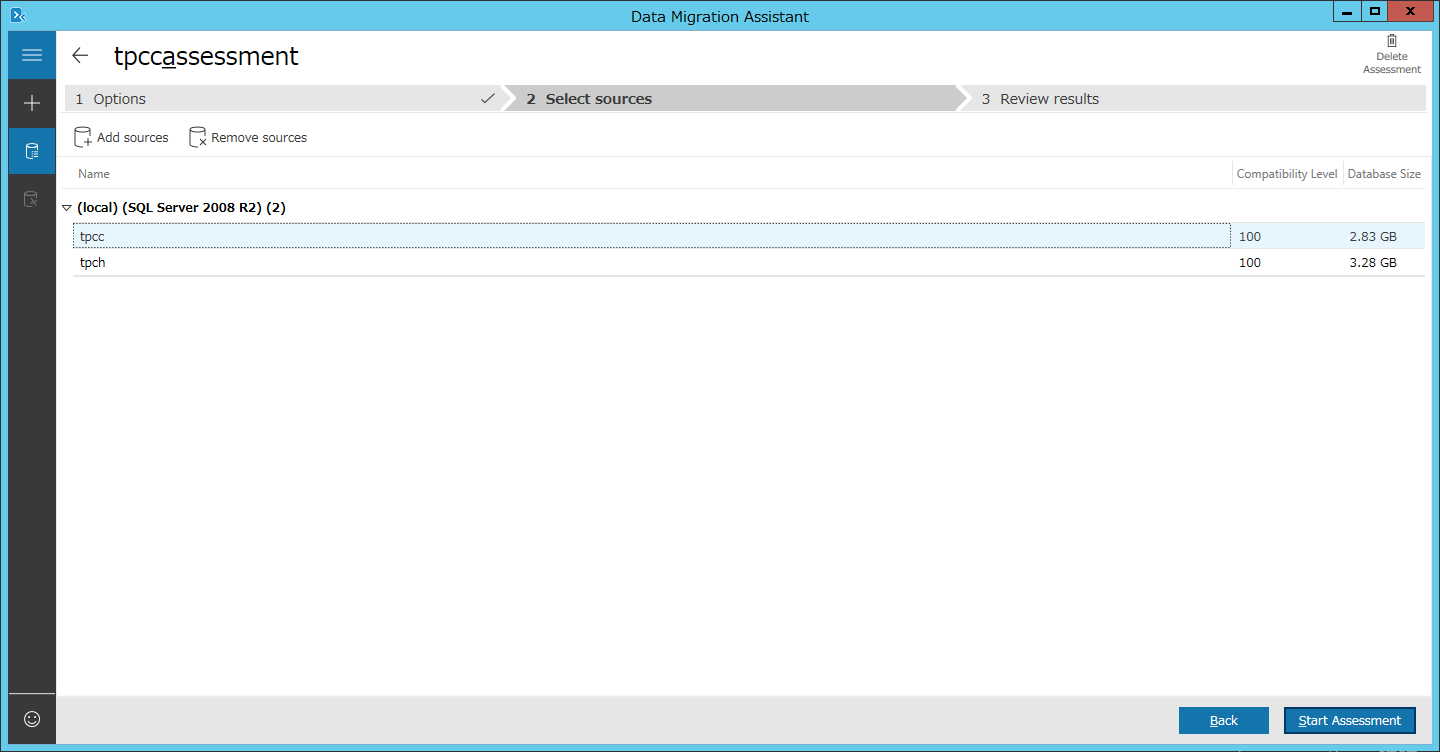This screenshot has width=1440, height=752.
Task: Click the Add sources toolbar button
Action: tap(121, 137)
